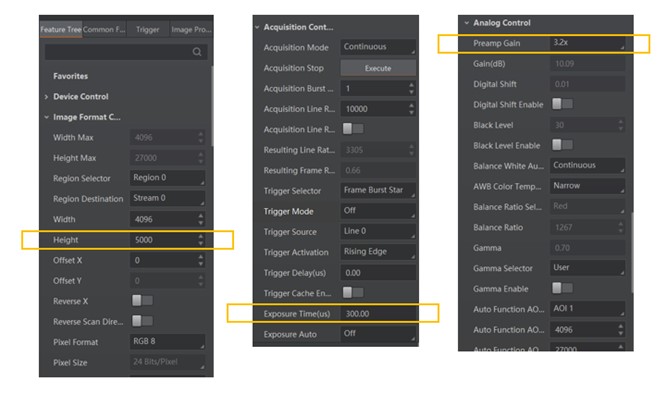Click the Width stepper arrows
This screenshot has height=394, width=667.
(x=201, y=219)
